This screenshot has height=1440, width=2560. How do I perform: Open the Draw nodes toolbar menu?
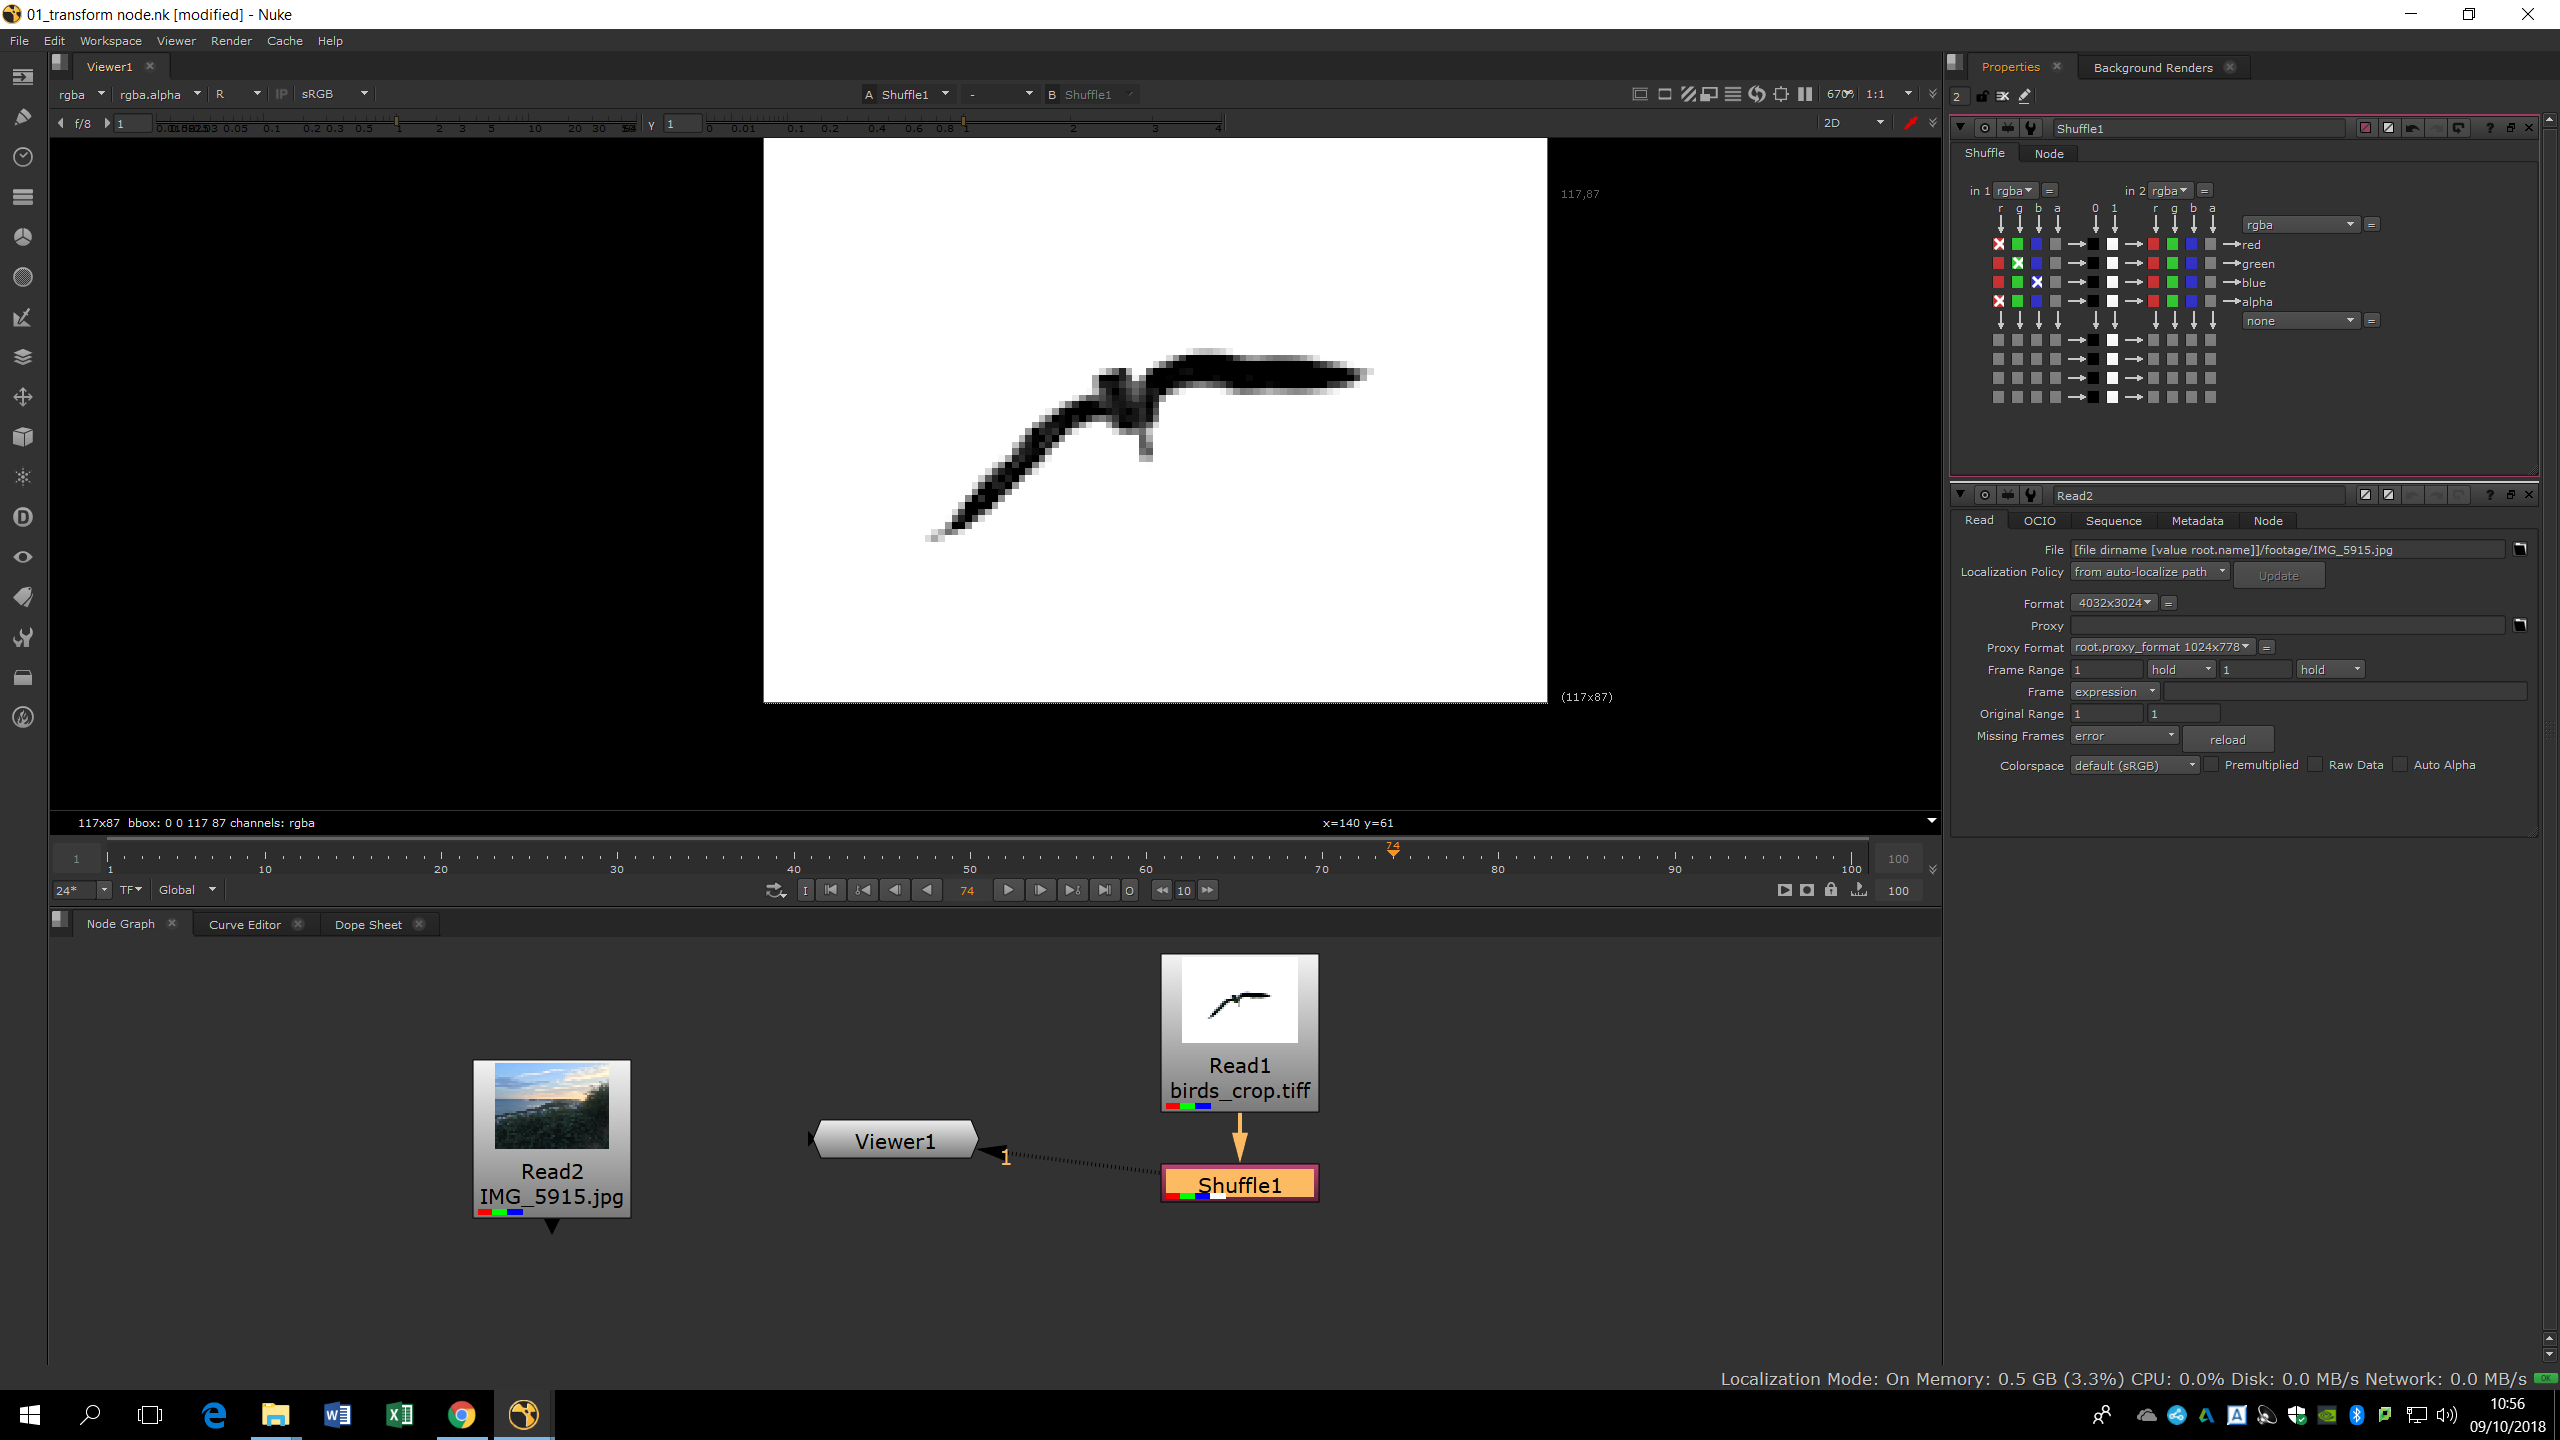coord(22,117)
